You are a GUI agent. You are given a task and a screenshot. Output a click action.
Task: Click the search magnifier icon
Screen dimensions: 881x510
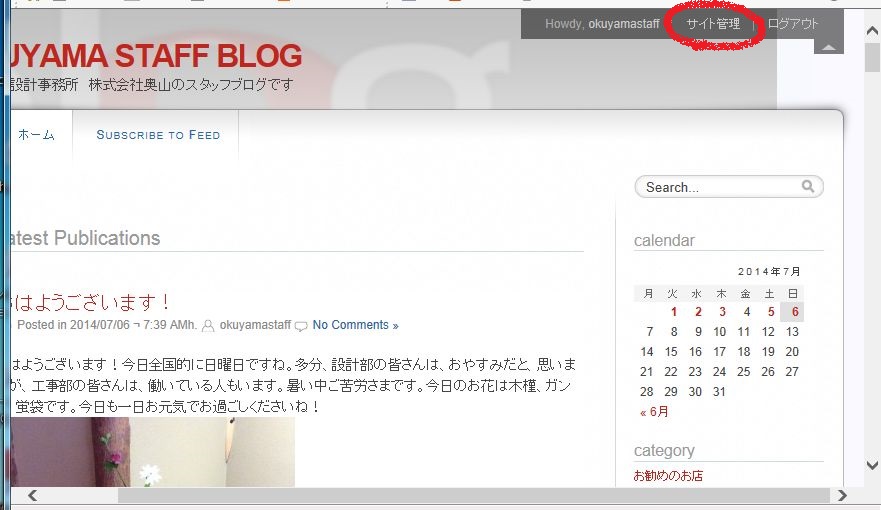(x=808, y=186)
